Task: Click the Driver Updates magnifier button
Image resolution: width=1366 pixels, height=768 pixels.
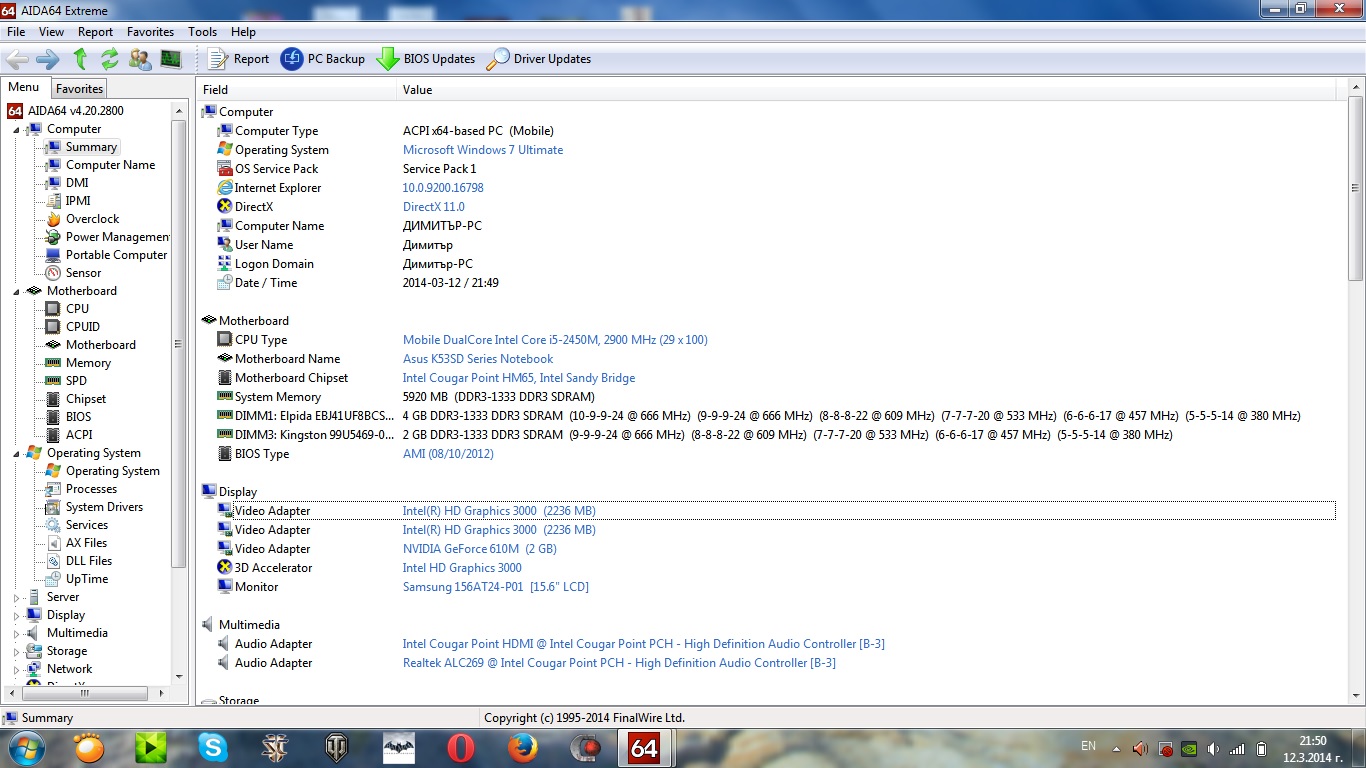Action: point(539,59)
